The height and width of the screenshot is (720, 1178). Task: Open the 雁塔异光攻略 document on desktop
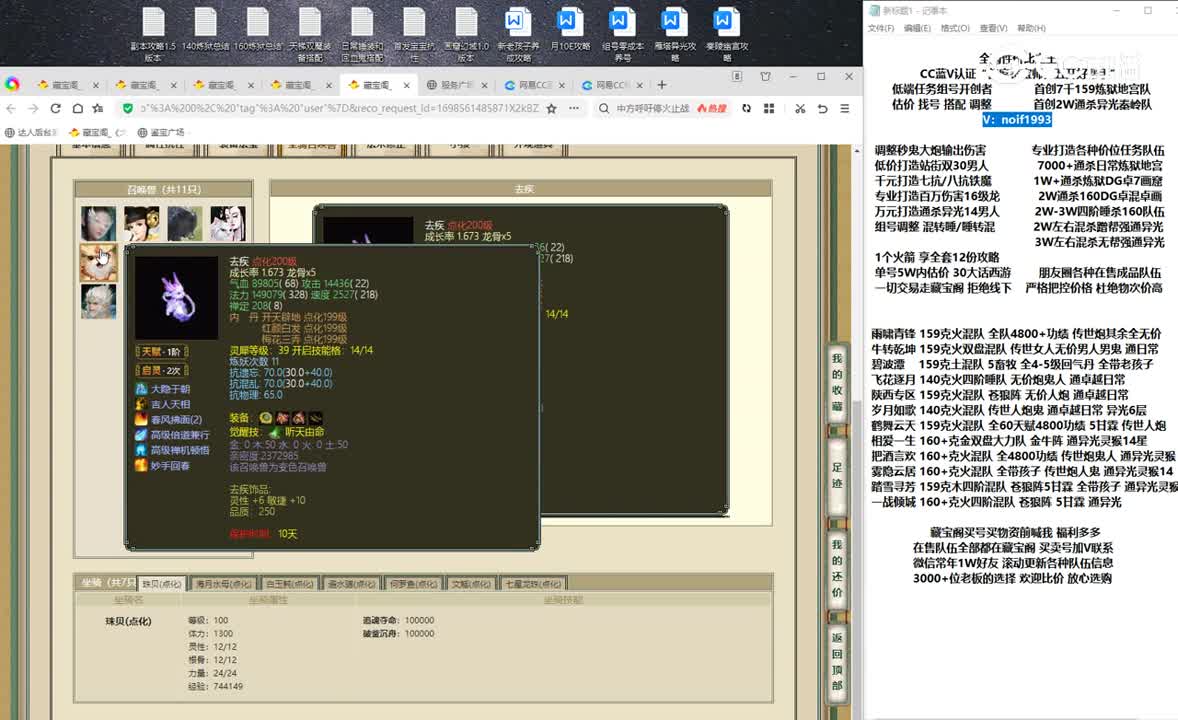(x=674, y=35)
